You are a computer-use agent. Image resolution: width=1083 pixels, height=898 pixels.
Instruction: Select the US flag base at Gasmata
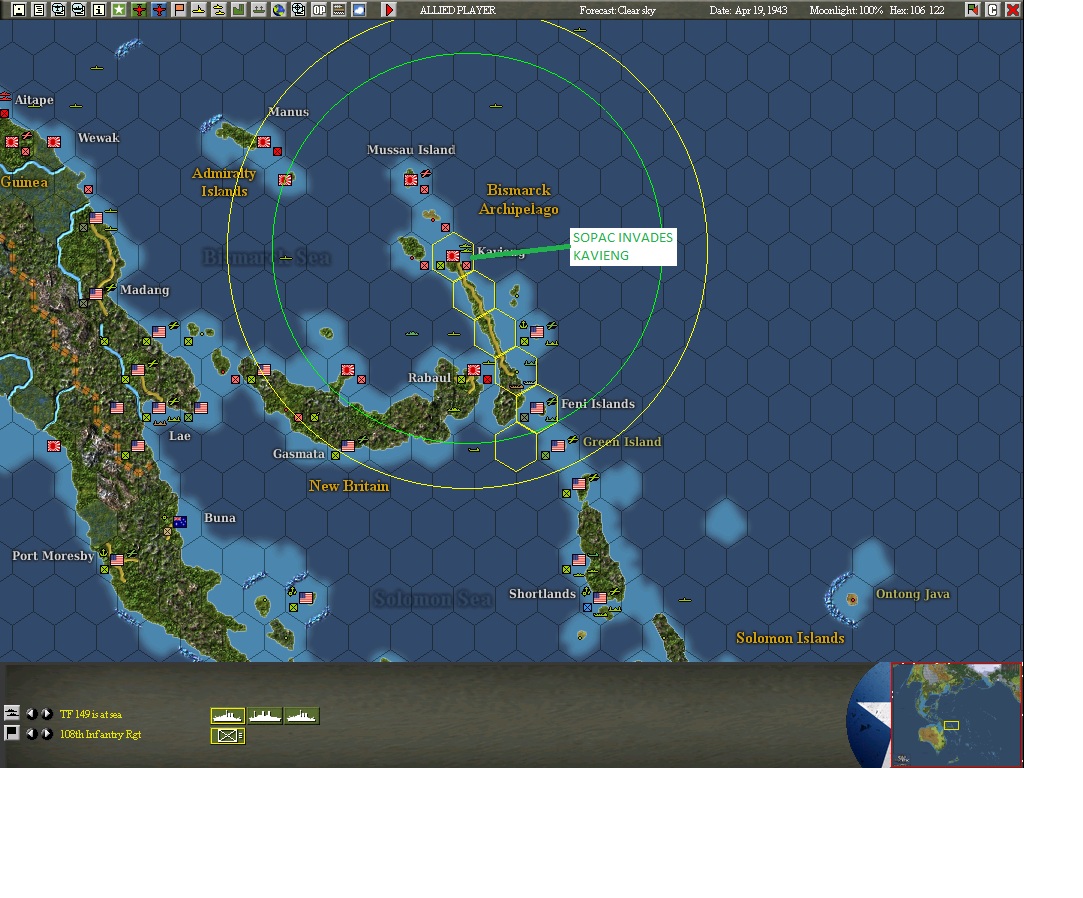tap(348, 446)
